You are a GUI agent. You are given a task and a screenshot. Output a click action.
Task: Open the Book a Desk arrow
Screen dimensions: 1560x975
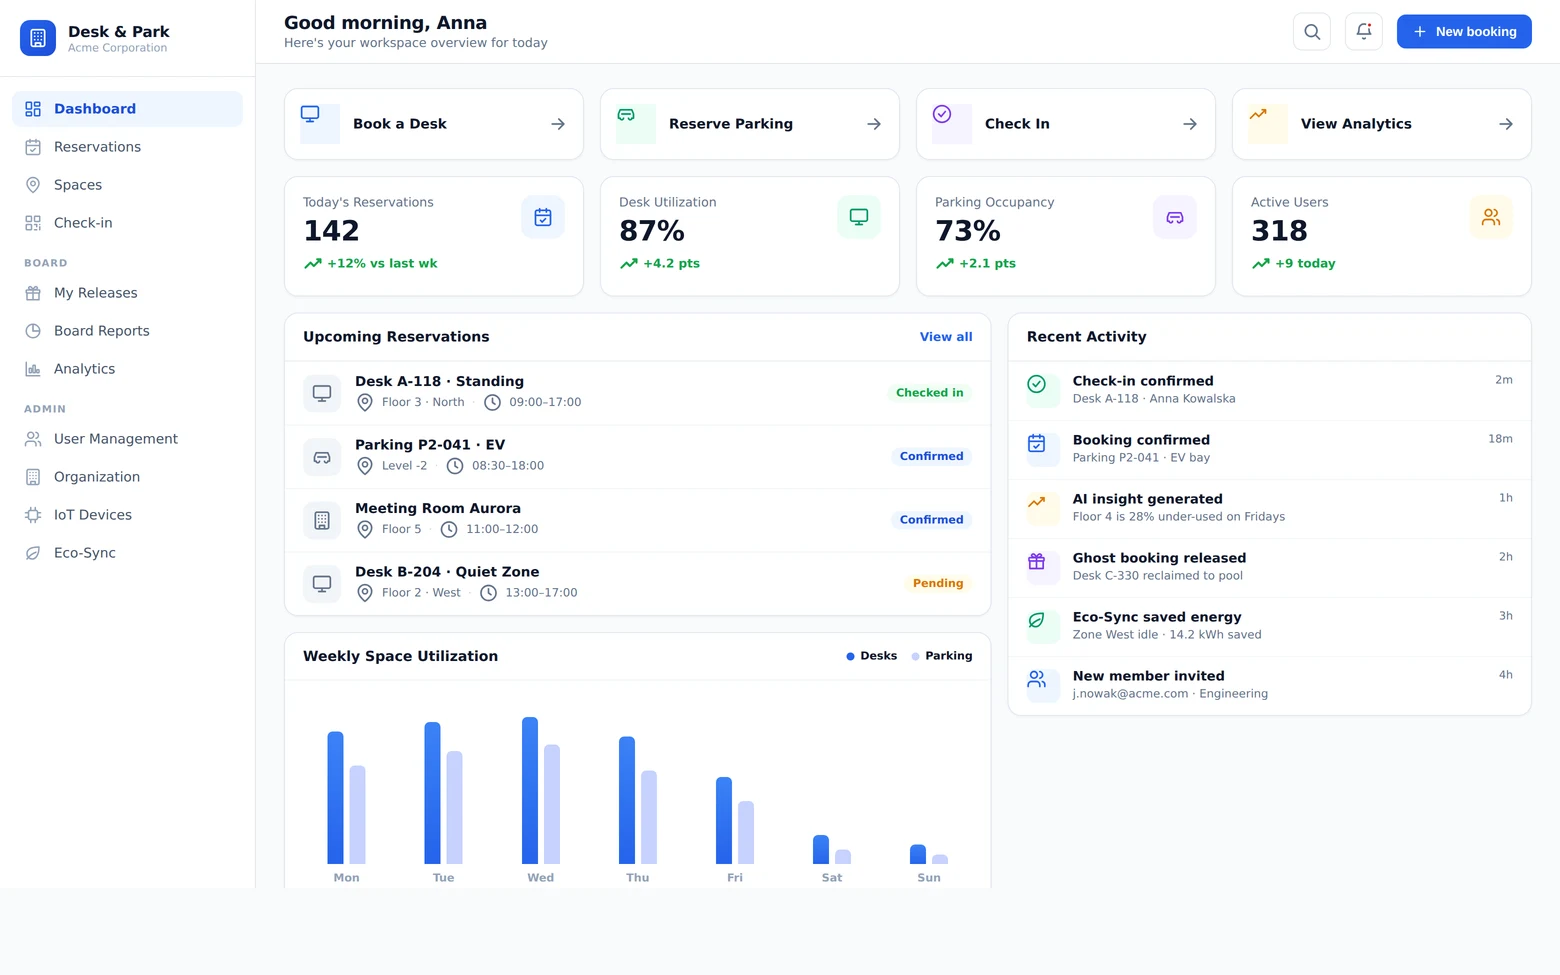[558, 124]
